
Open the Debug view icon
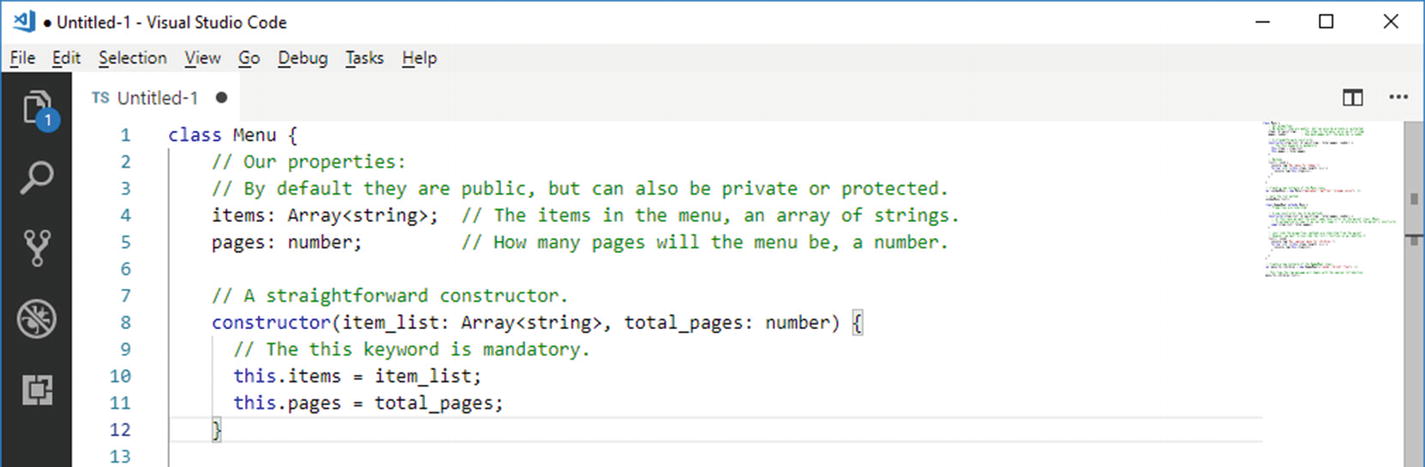[x=36, y=319]
